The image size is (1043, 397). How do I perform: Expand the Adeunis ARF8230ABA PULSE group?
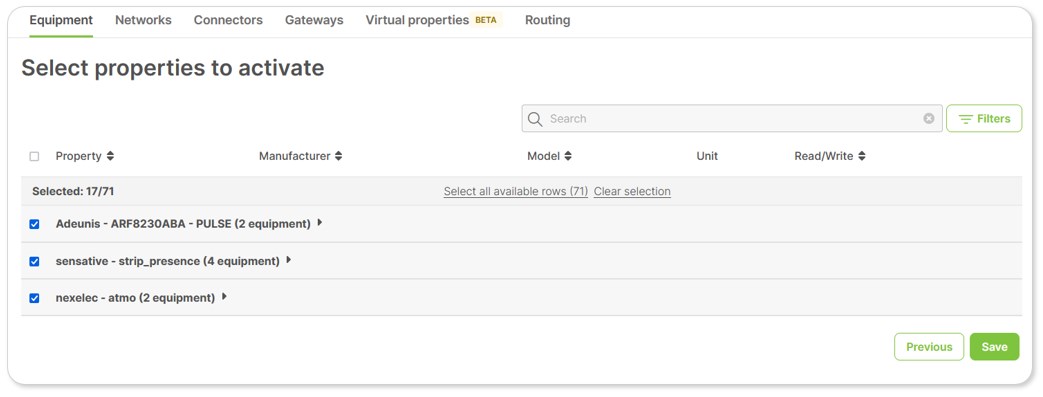point(320,223)
